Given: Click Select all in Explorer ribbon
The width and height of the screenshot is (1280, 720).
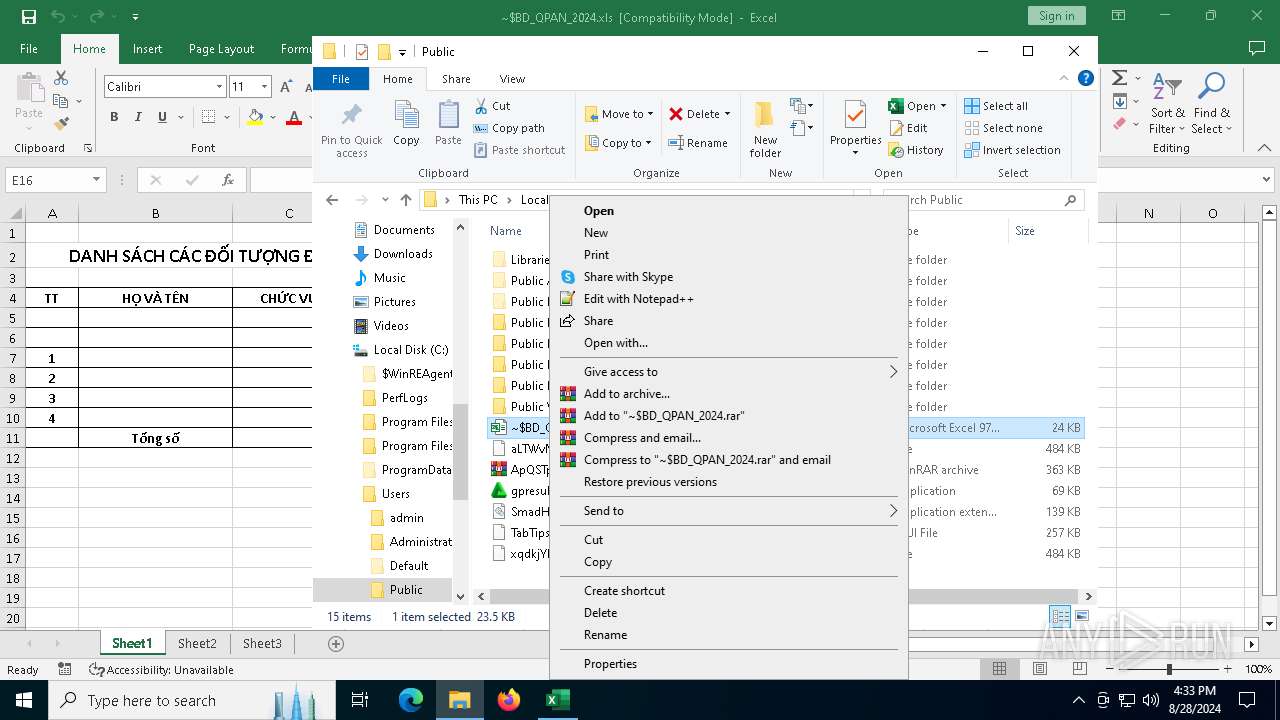Looking at the screenshot, I should pos(996,106).
